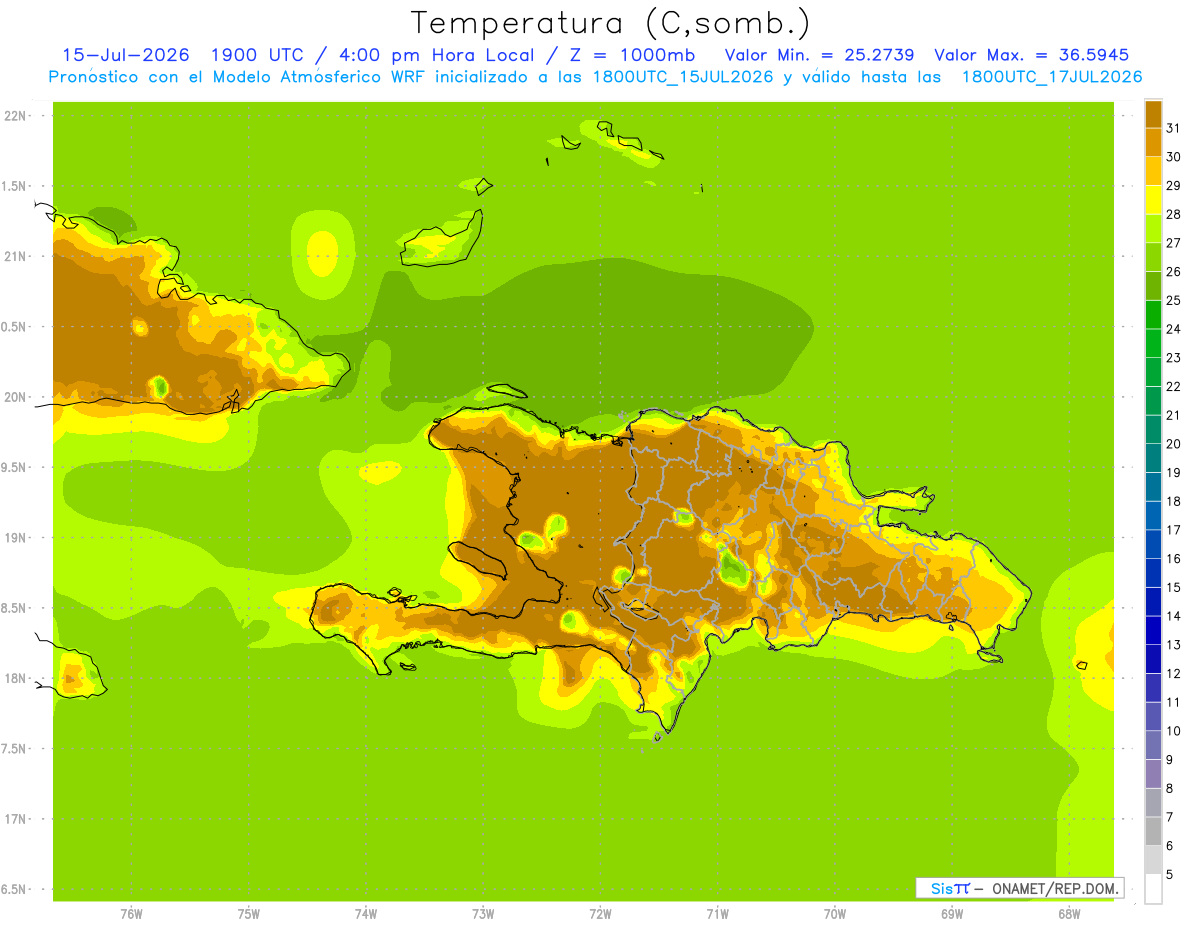Image resolution: width=1200 pixels, height=927 pixels.
Task: Click the dark blue colorbar segment between 12 and 13
Action: 1153,659
